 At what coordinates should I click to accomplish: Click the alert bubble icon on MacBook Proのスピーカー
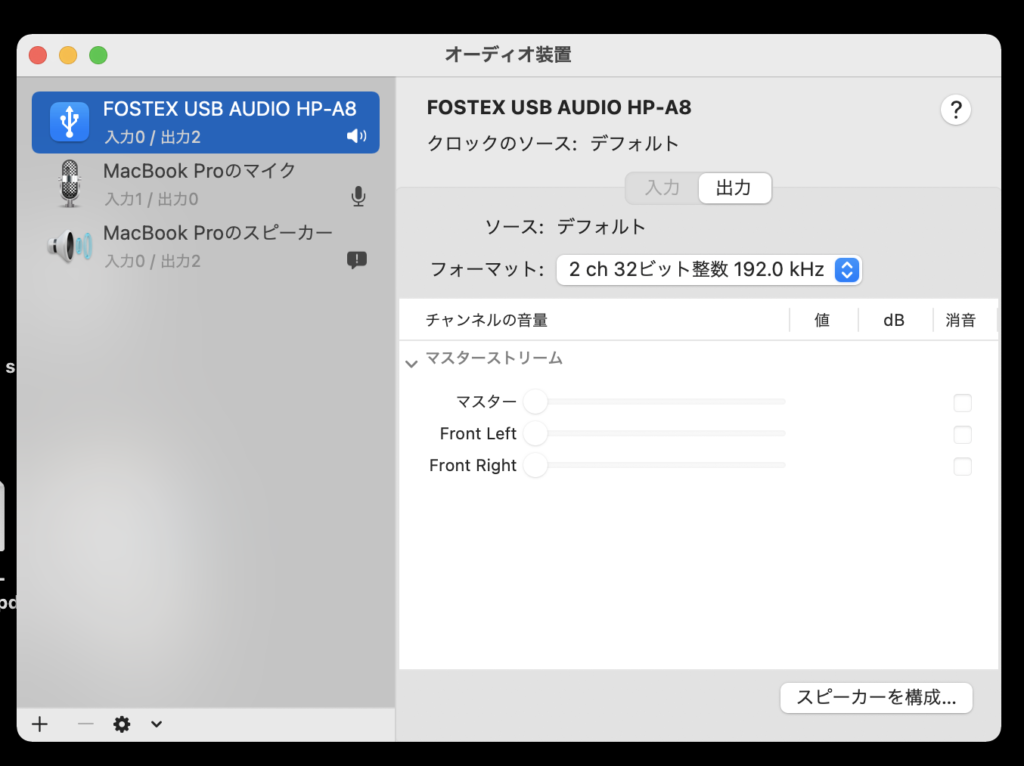coord(357,259)
